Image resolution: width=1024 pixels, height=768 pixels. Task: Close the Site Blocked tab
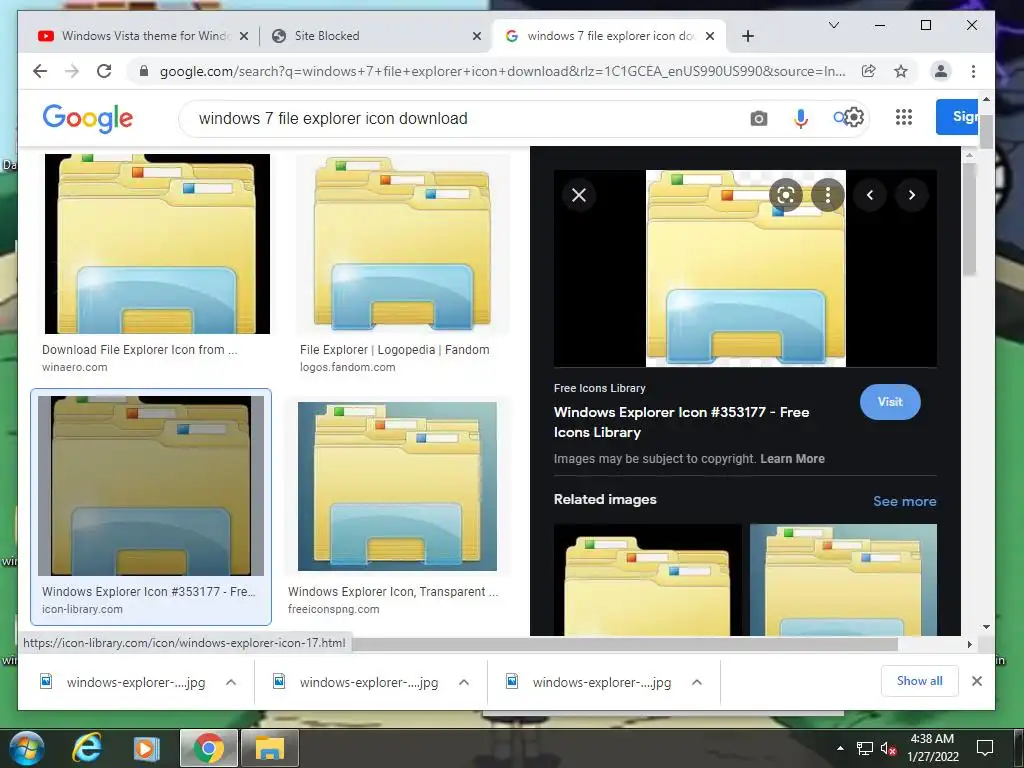(477, 37)
